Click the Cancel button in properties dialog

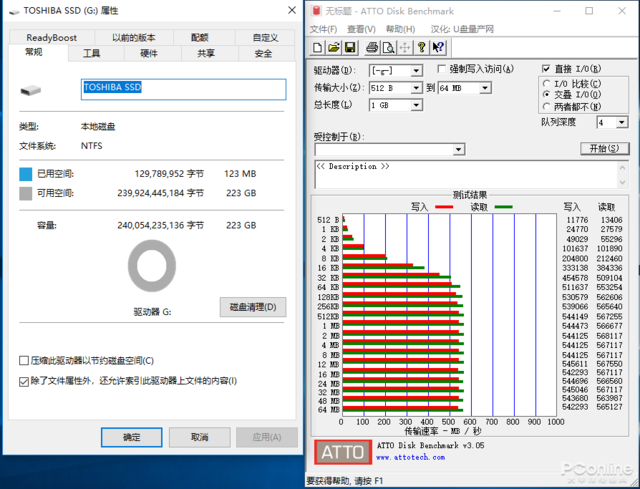(200, 438)
